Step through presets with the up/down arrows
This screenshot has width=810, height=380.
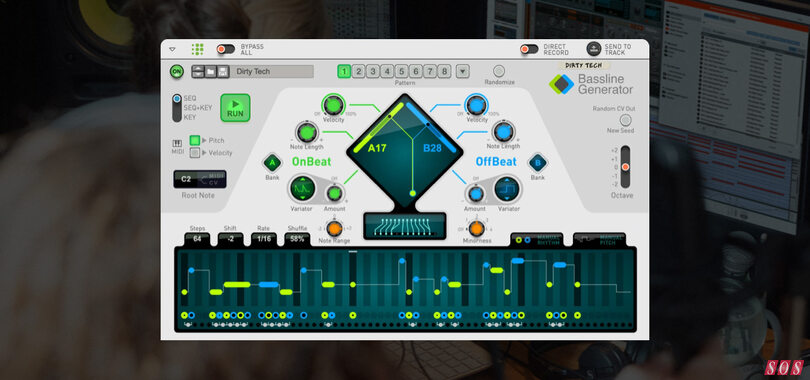tap(197, 71)
